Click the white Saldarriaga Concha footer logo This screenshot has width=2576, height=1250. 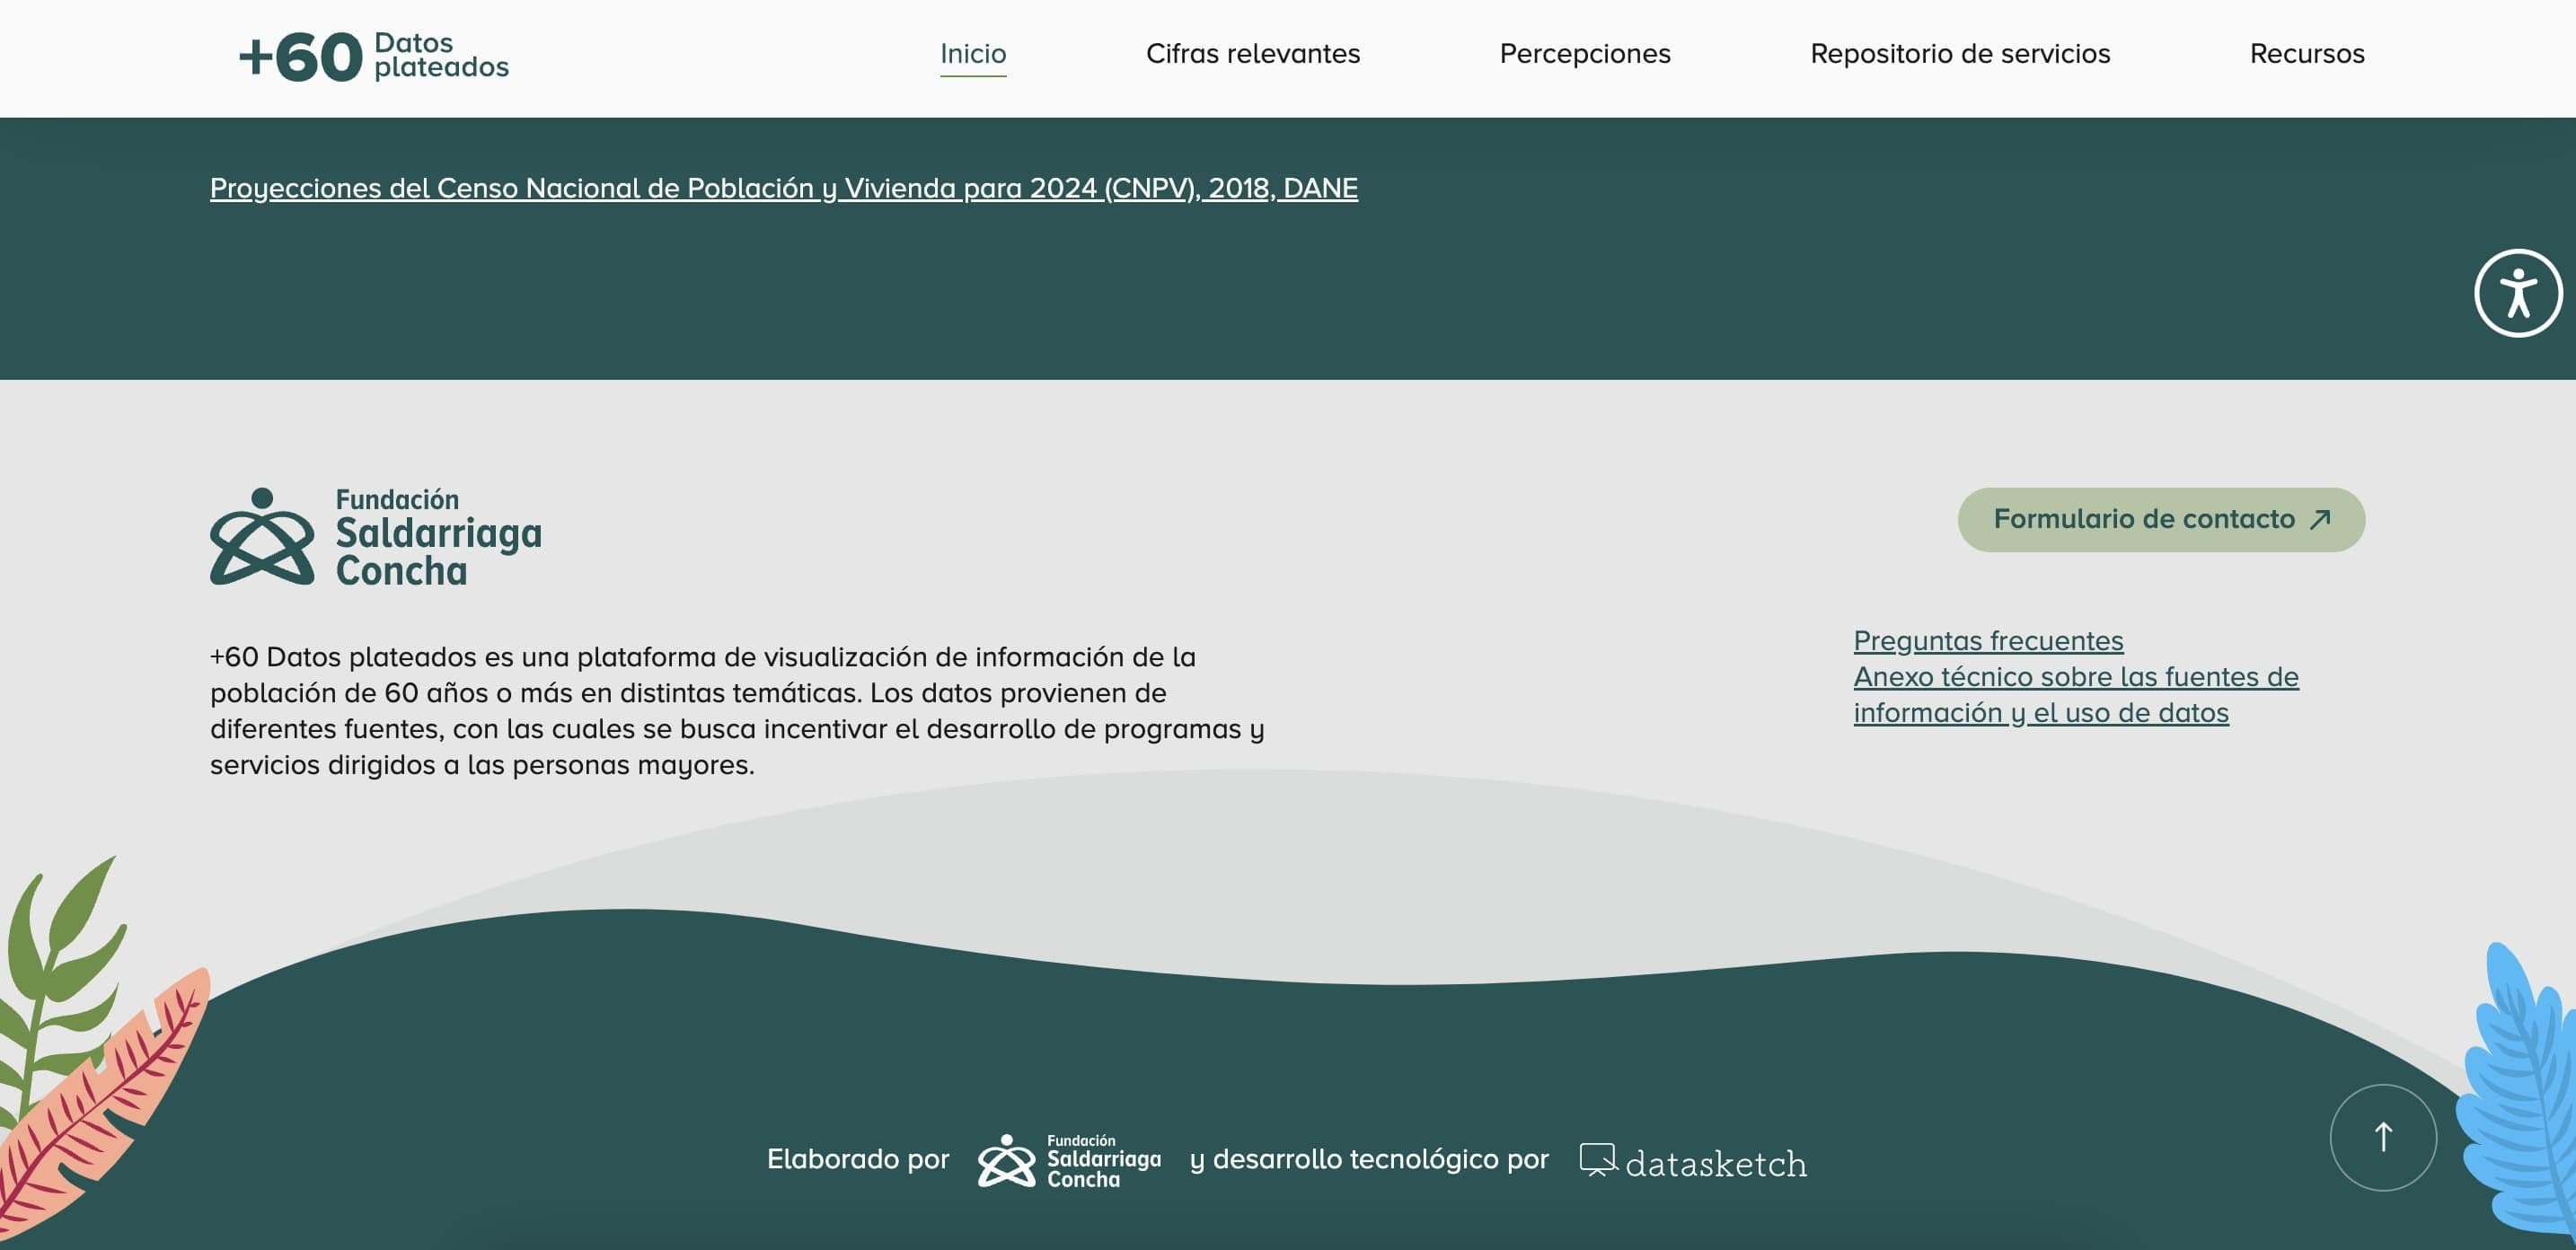(x=1069, y=1160)
